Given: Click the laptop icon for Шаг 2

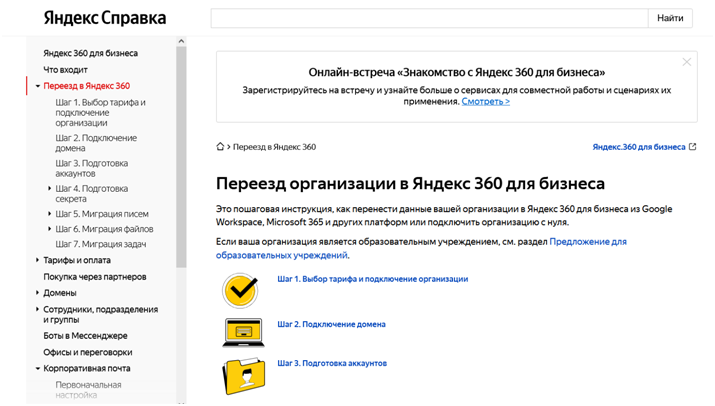Looking at the screenshot, I should (x=244, y=333).
